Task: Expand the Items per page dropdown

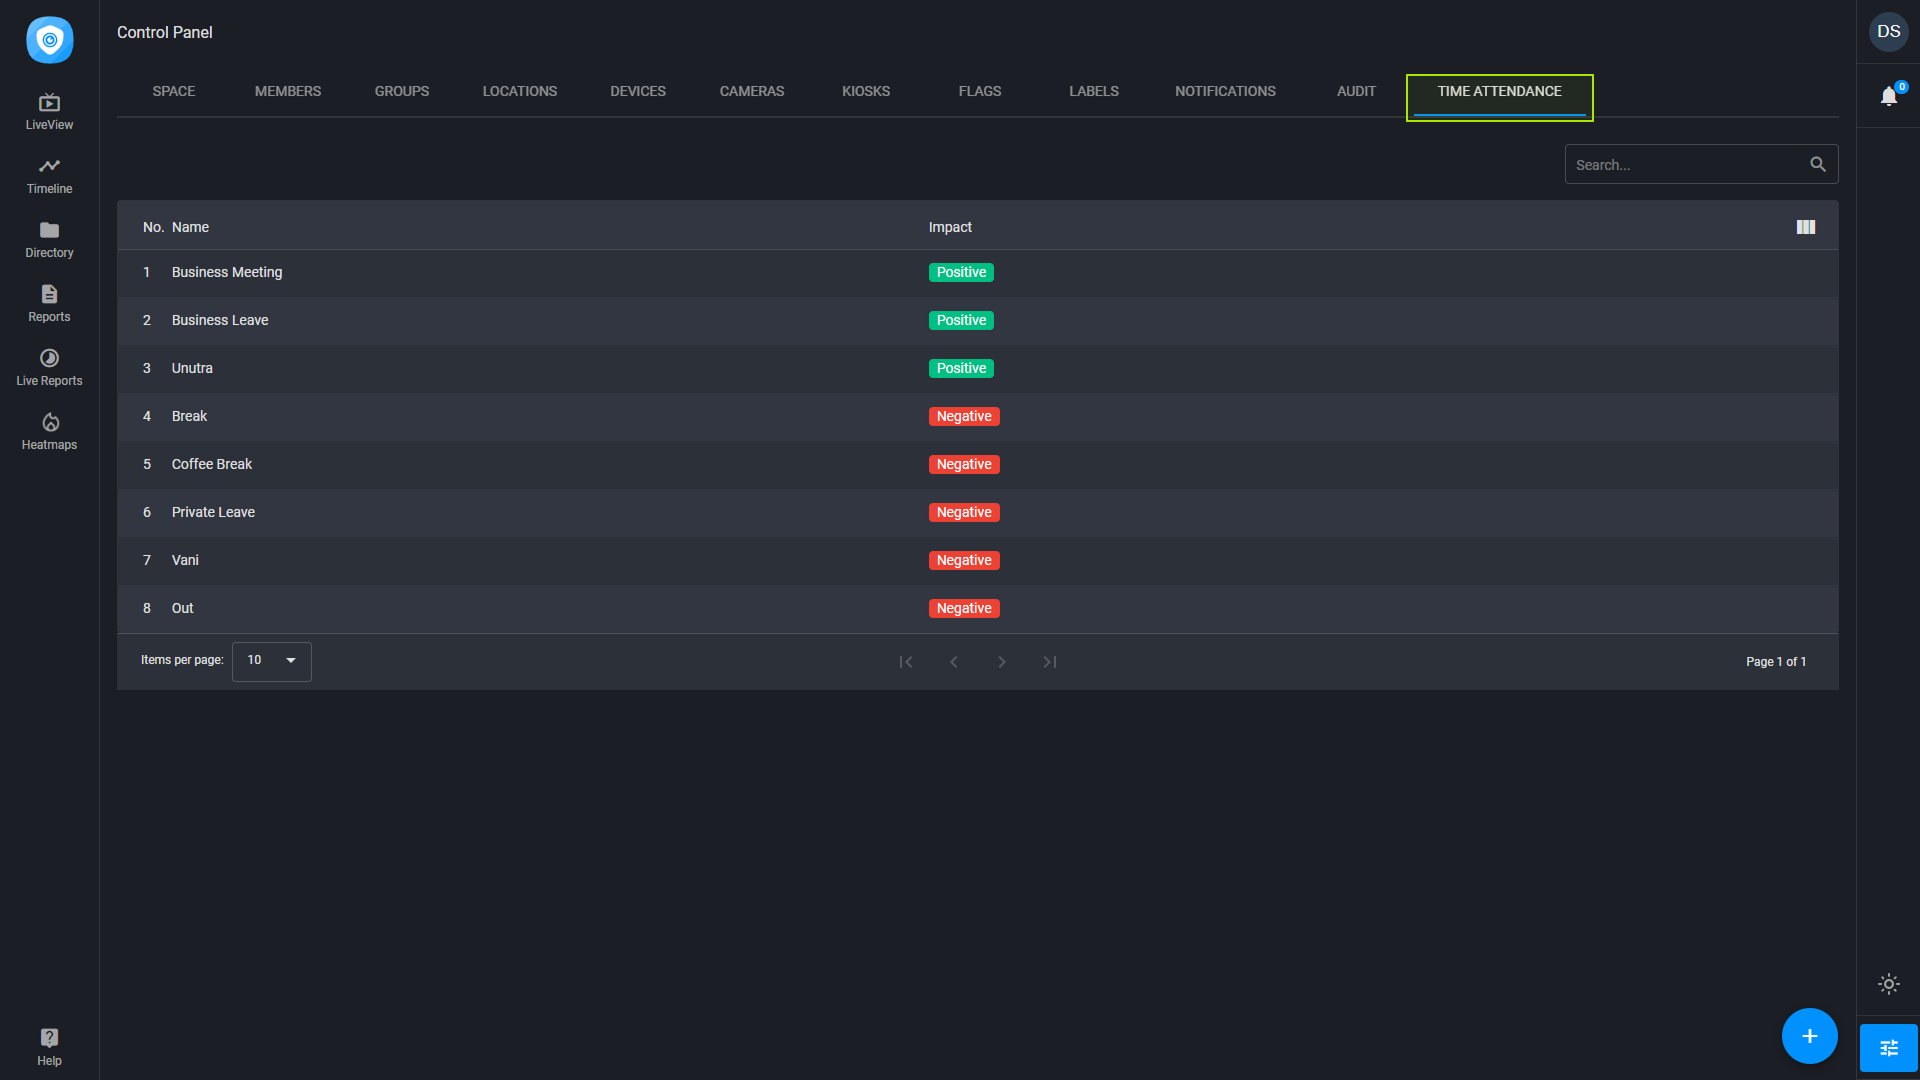Action: 271,661
